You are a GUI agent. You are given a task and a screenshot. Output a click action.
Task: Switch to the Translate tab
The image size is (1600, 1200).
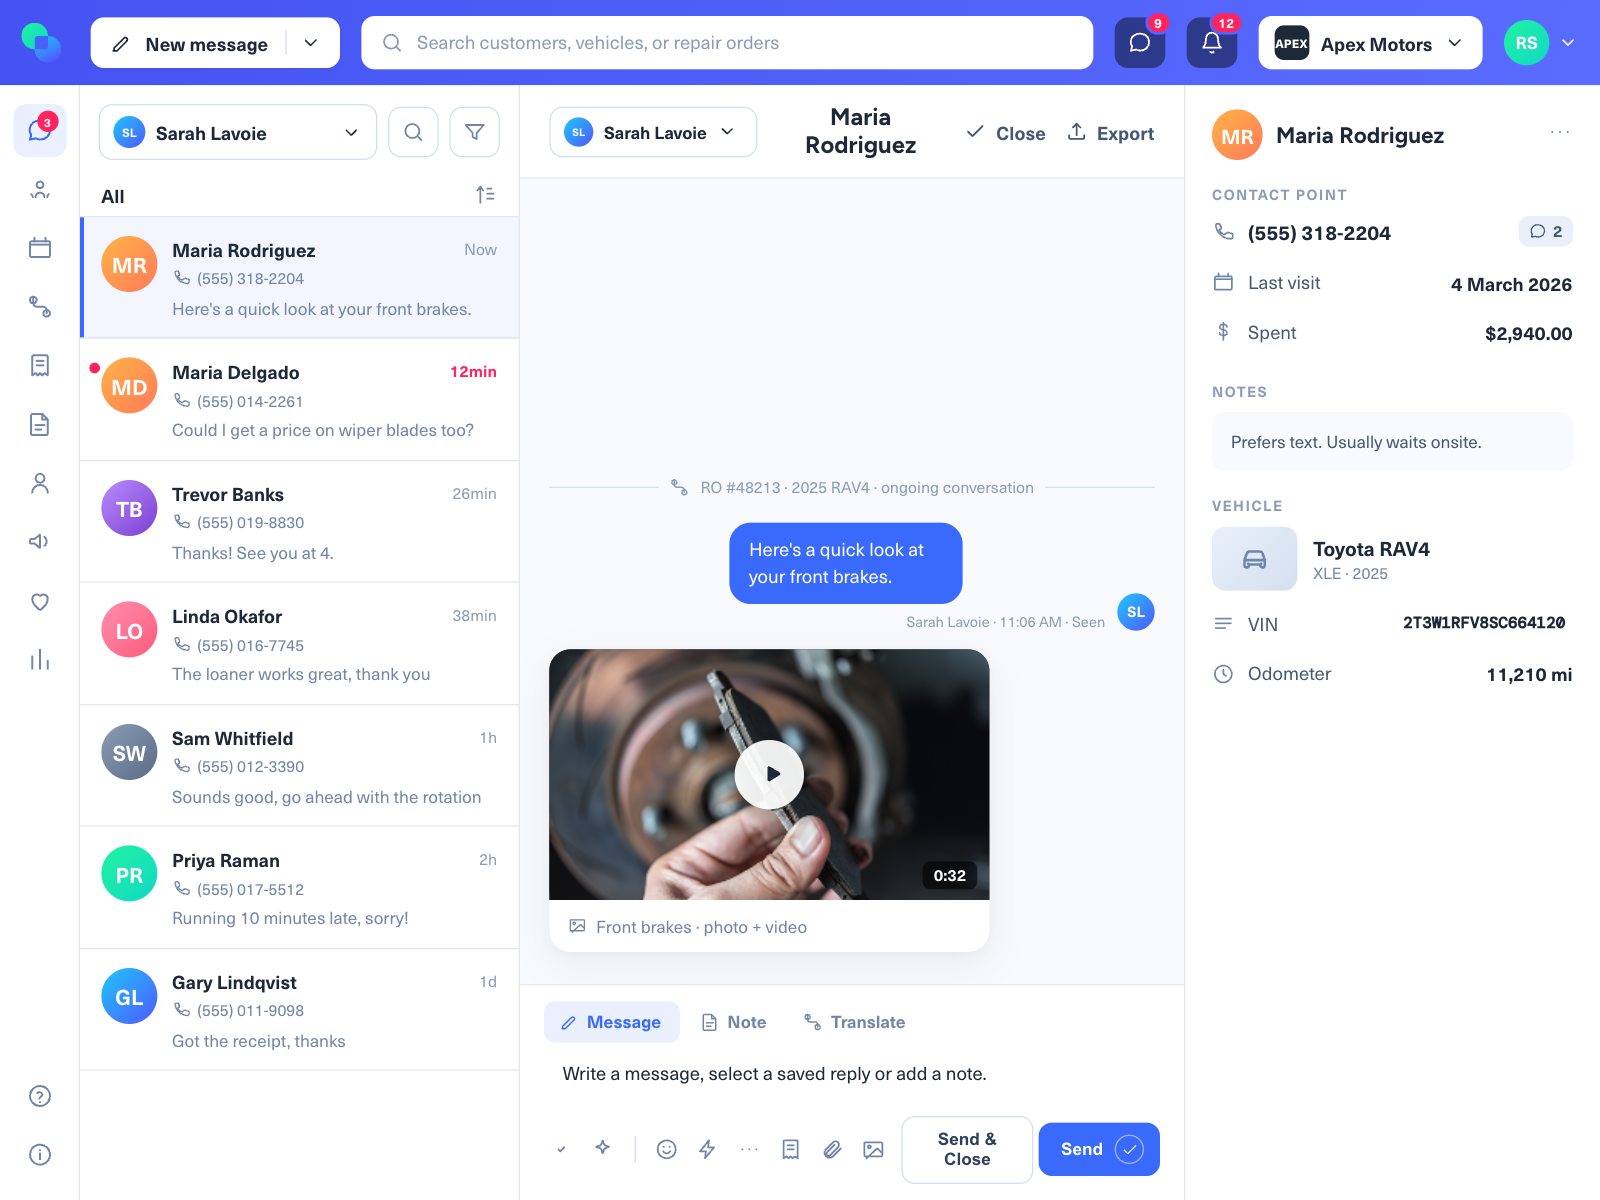[x=855, y=1022]
